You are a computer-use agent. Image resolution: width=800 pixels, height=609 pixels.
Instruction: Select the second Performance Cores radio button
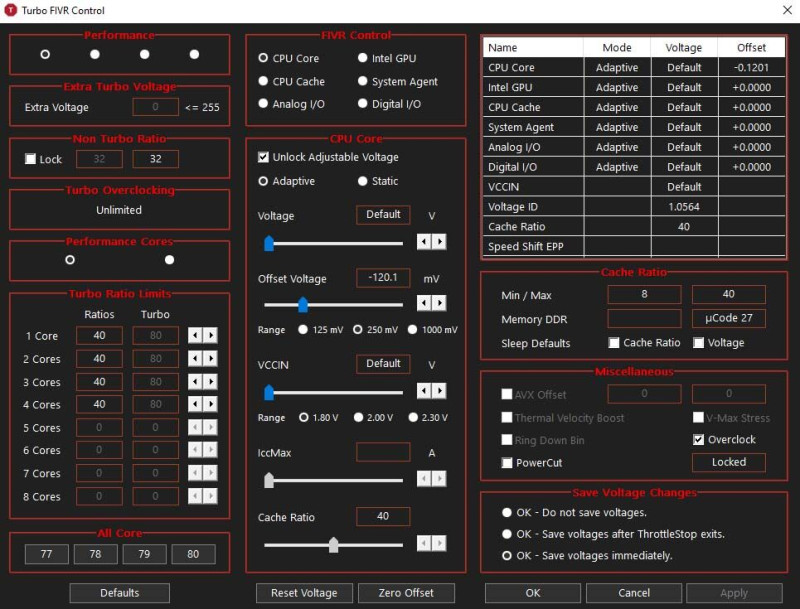coord(169,260)
